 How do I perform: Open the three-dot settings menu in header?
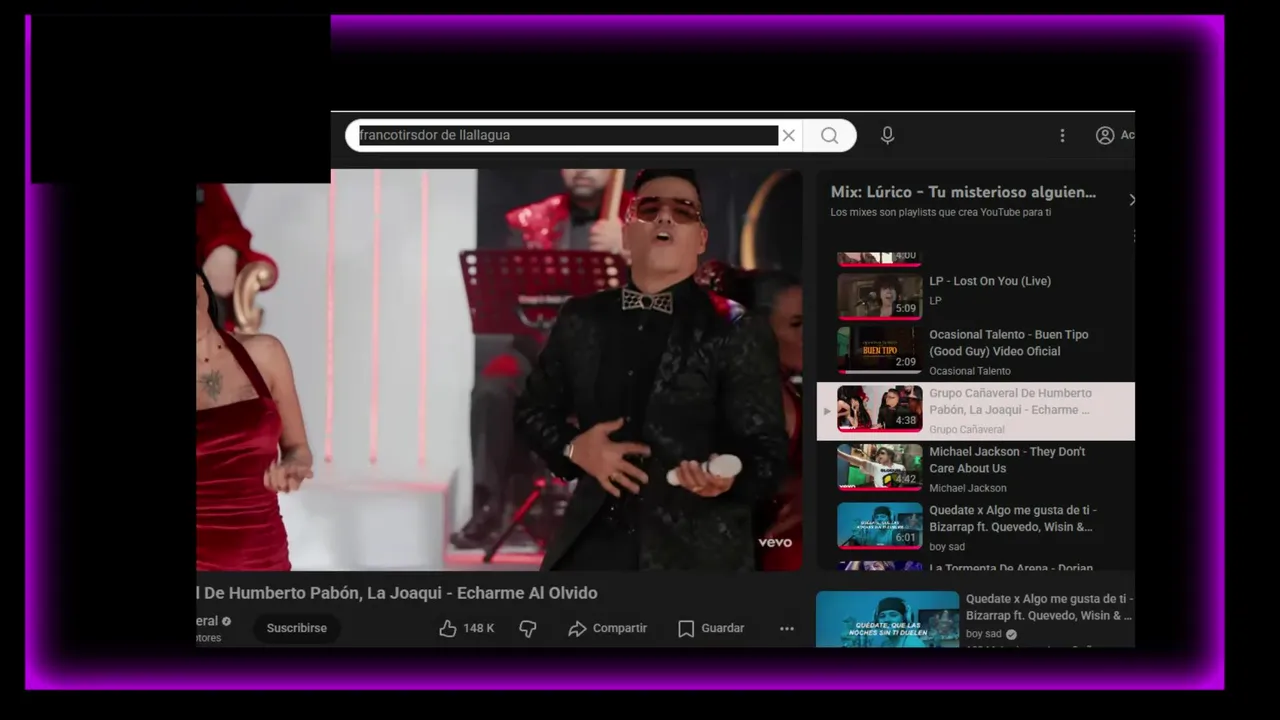point(1062,135)
